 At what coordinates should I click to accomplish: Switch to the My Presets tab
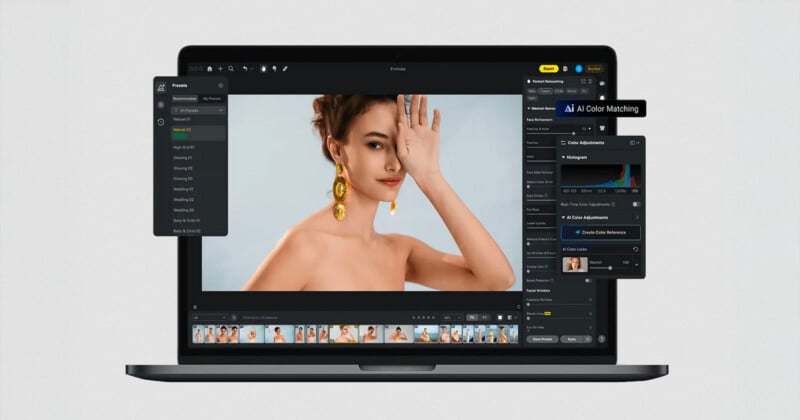point(212,99)
